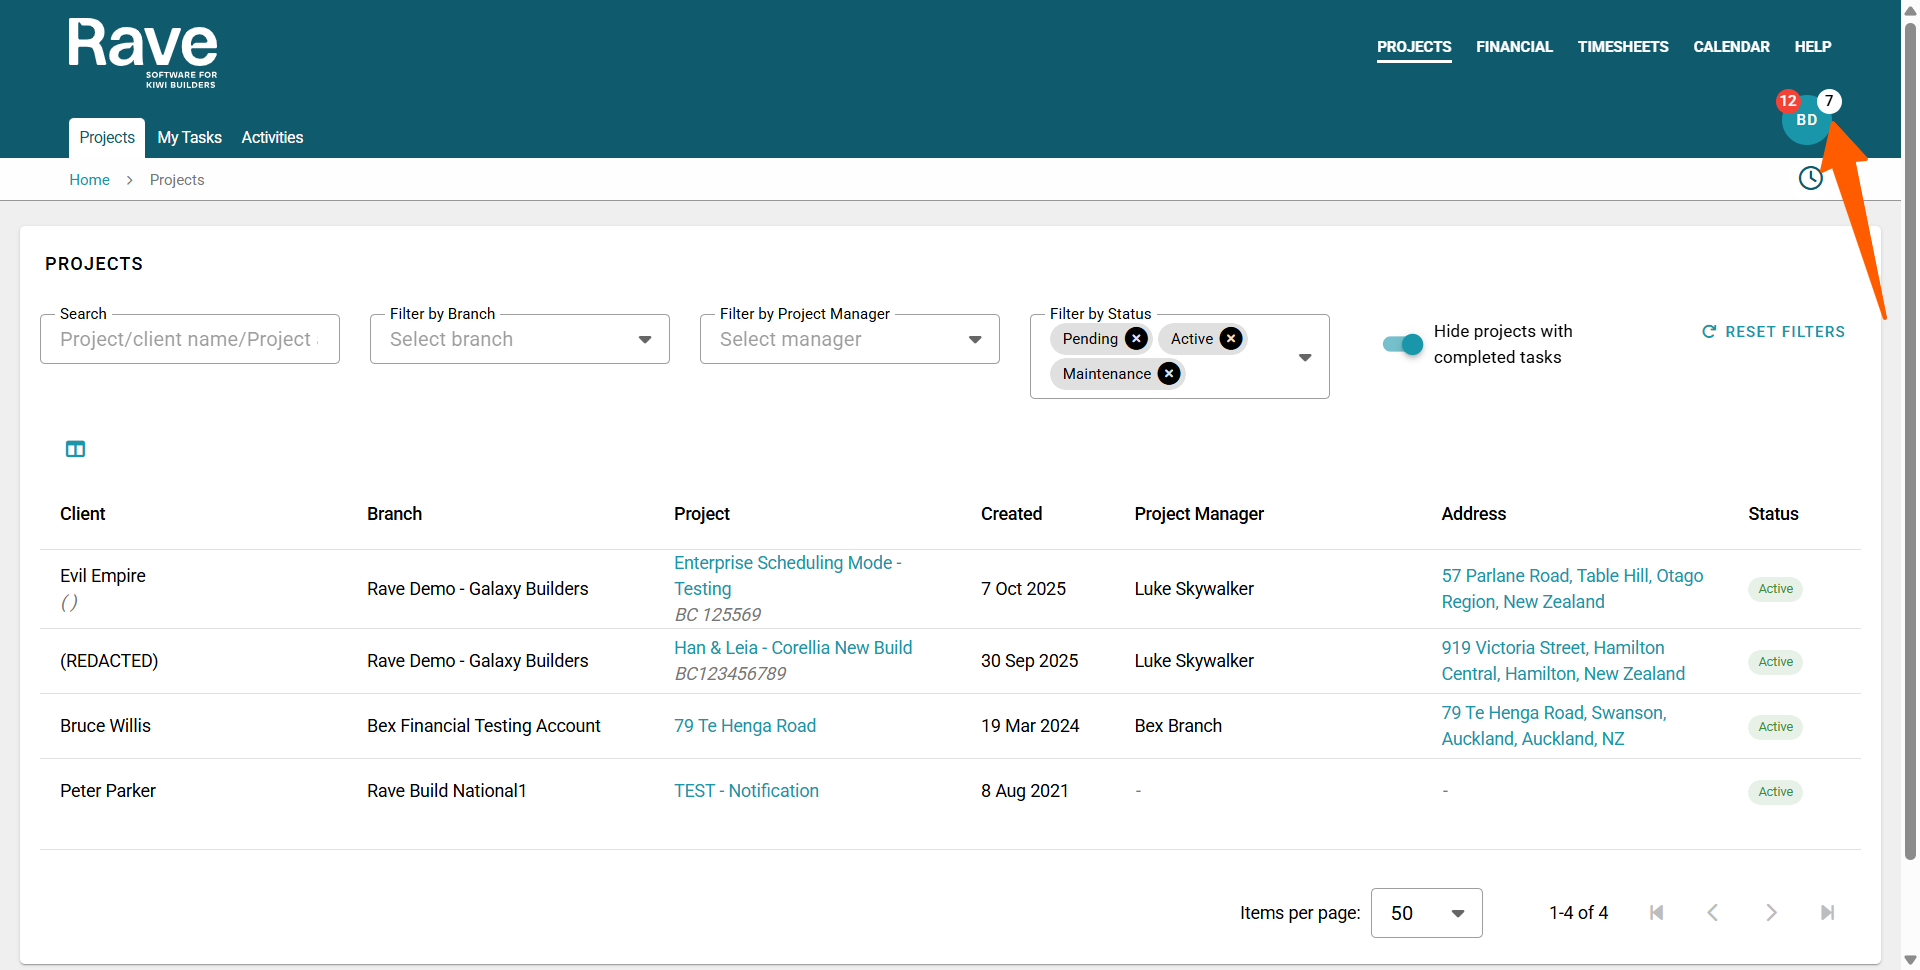Remove the Pending status filter chip
Image resolution: width=1920 pixels, height=970 pixels.
1136,339
